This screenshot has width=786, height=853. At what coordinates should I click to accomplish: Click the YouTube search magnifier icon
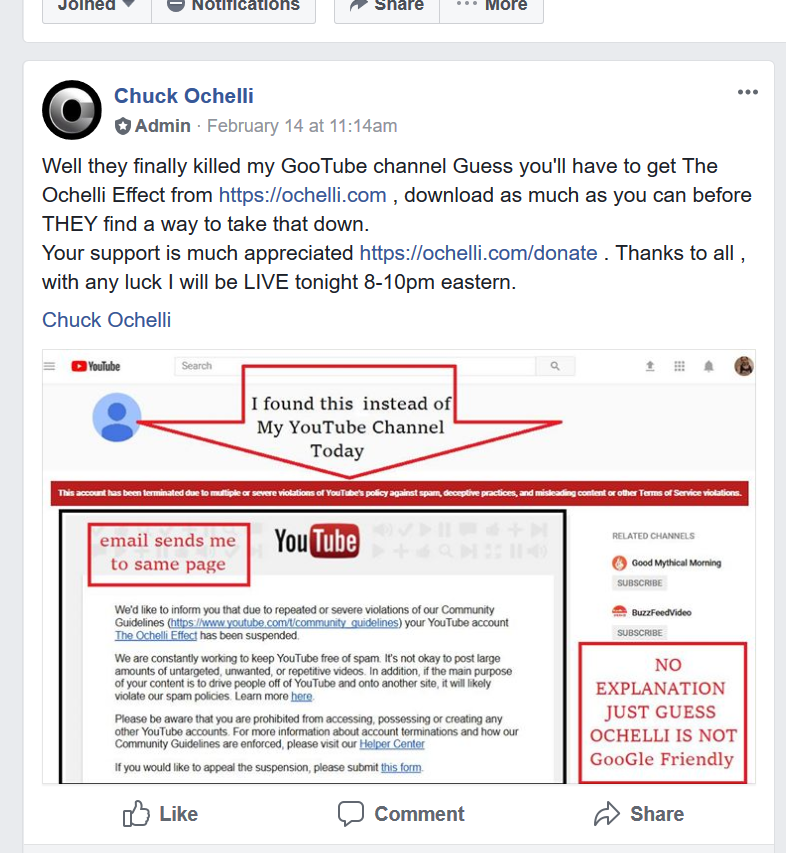[555, 366]
